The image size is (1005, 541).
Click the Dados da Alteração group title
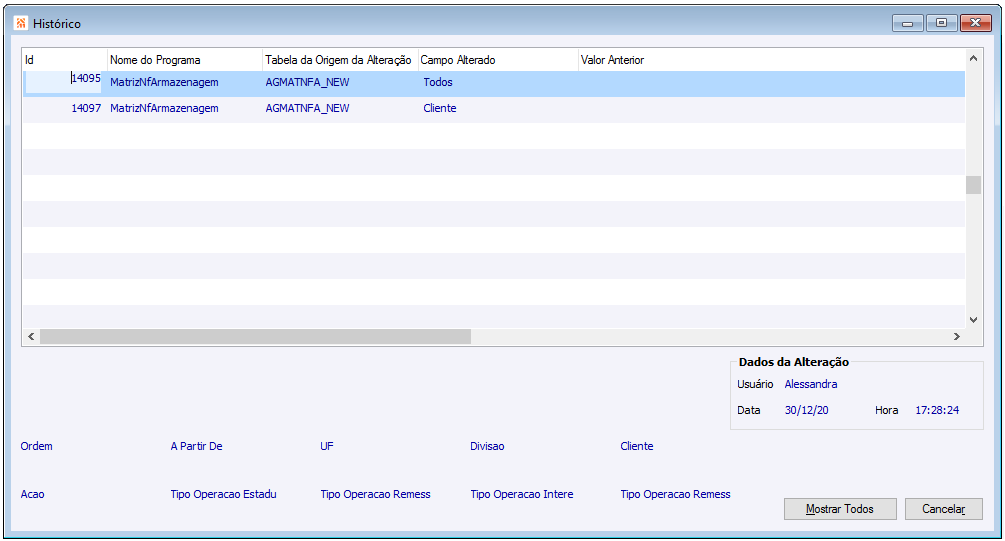(793, 362)
